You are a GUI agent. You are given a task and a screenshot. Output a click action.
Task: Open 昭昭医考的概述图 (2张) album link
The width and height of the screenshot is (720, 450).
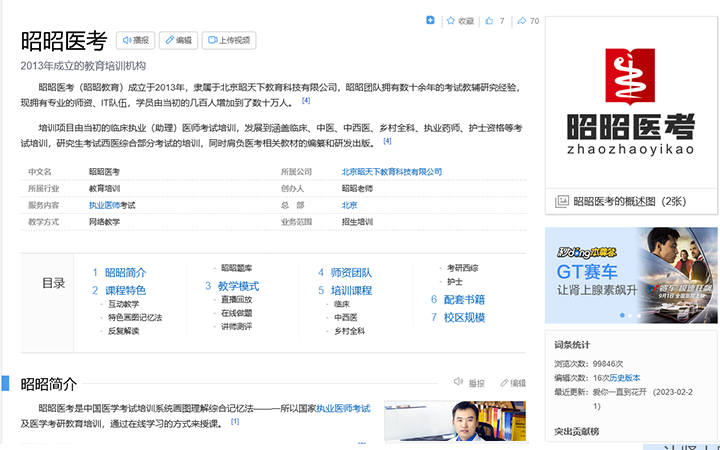(630, 201)
